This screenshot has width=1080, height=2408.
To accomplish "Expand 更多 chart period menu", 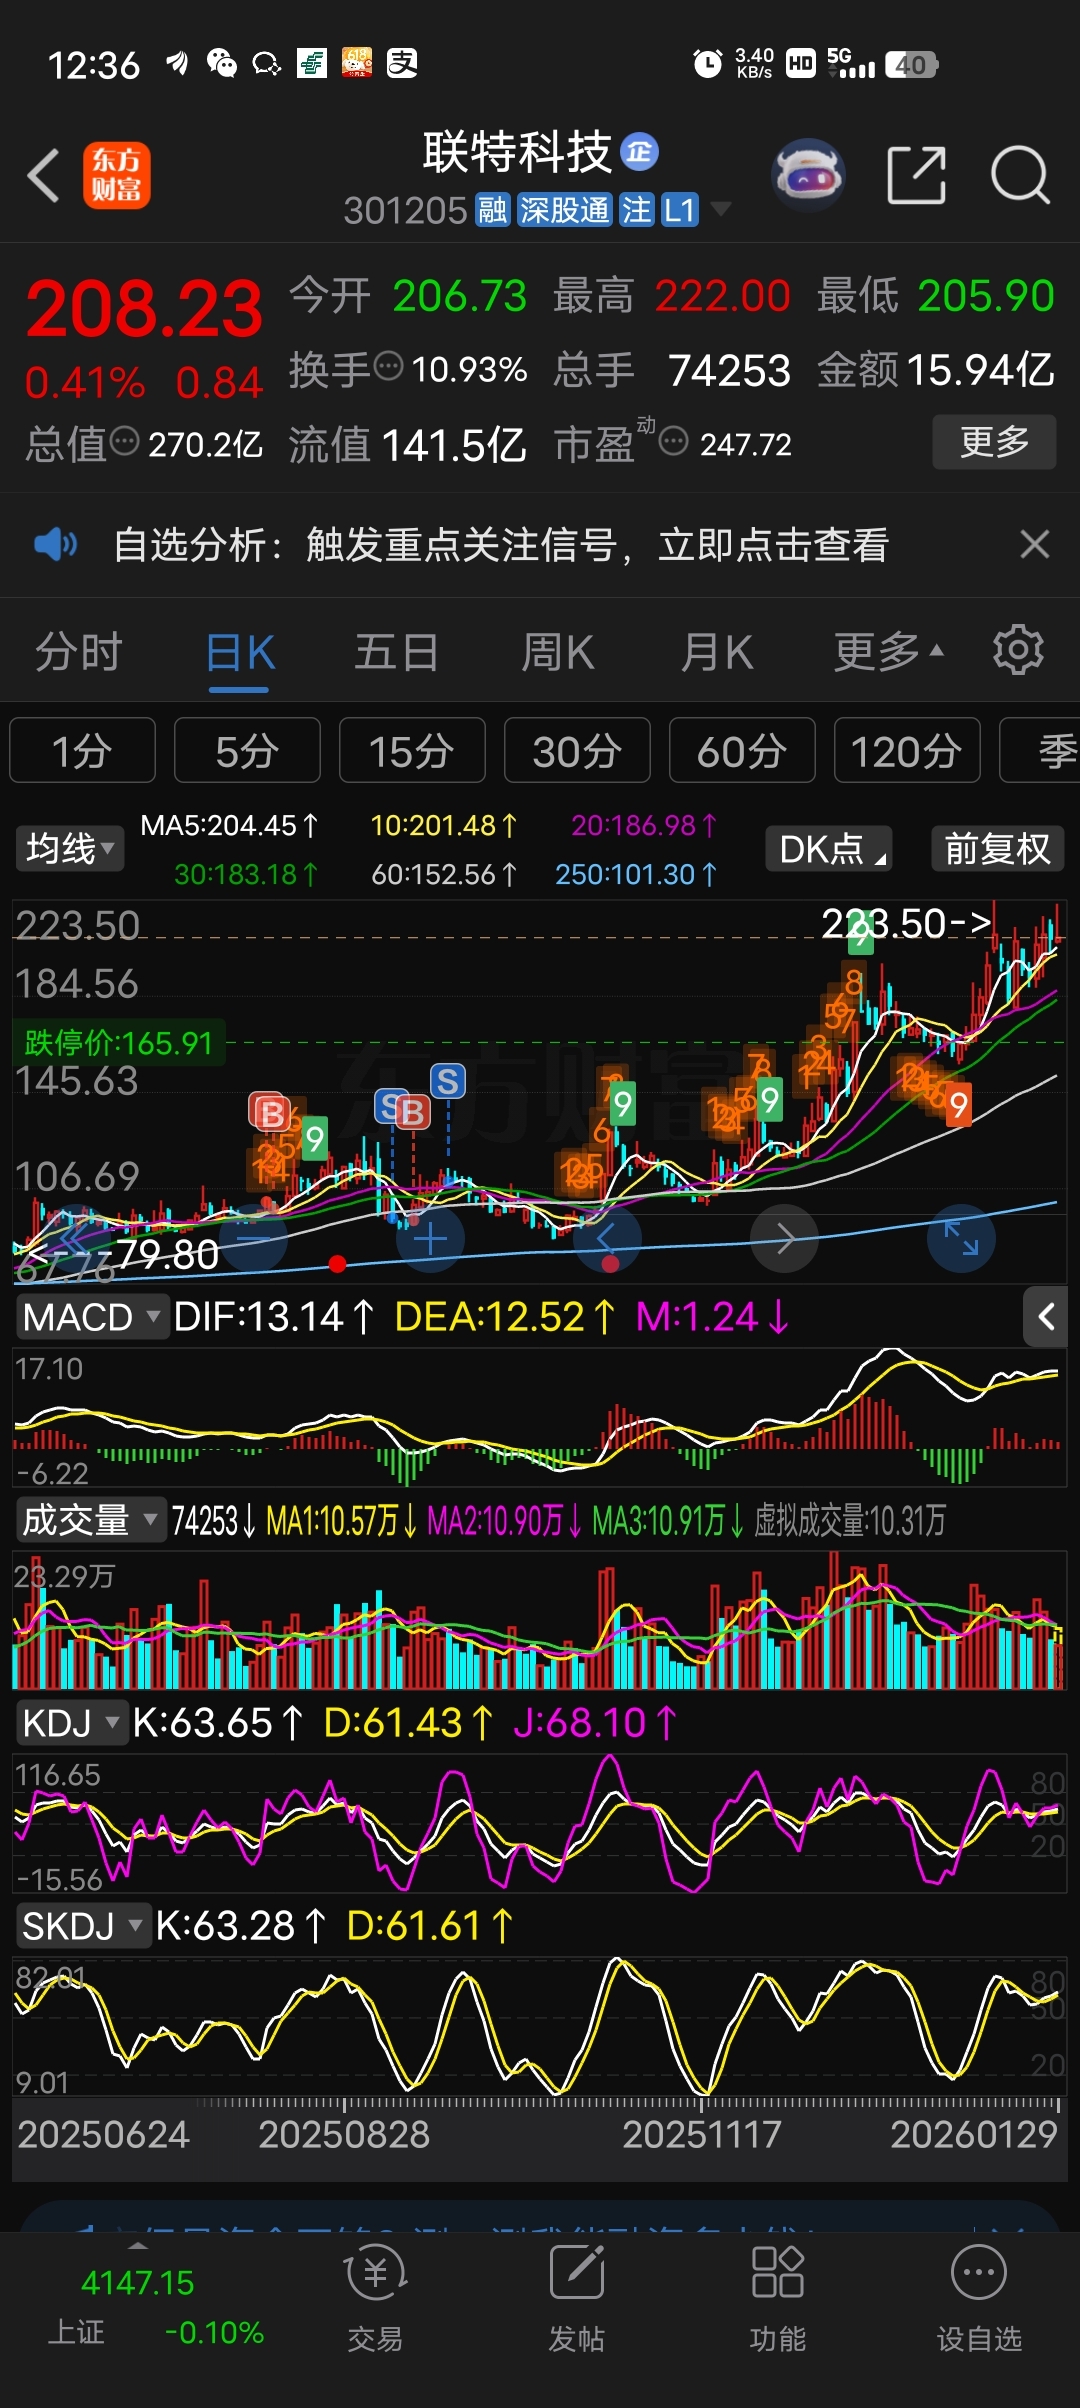I will tap(888, 652).
